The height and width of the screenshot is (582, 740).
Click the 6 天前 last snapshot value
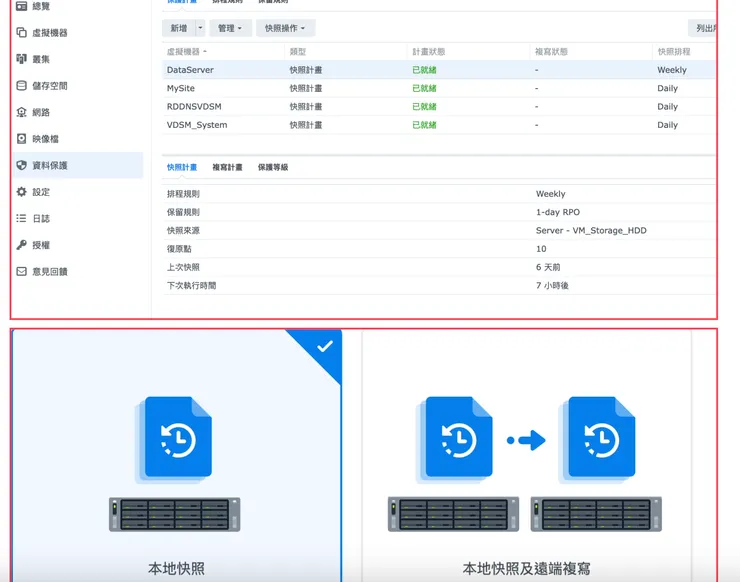click(x=548, y=268)
